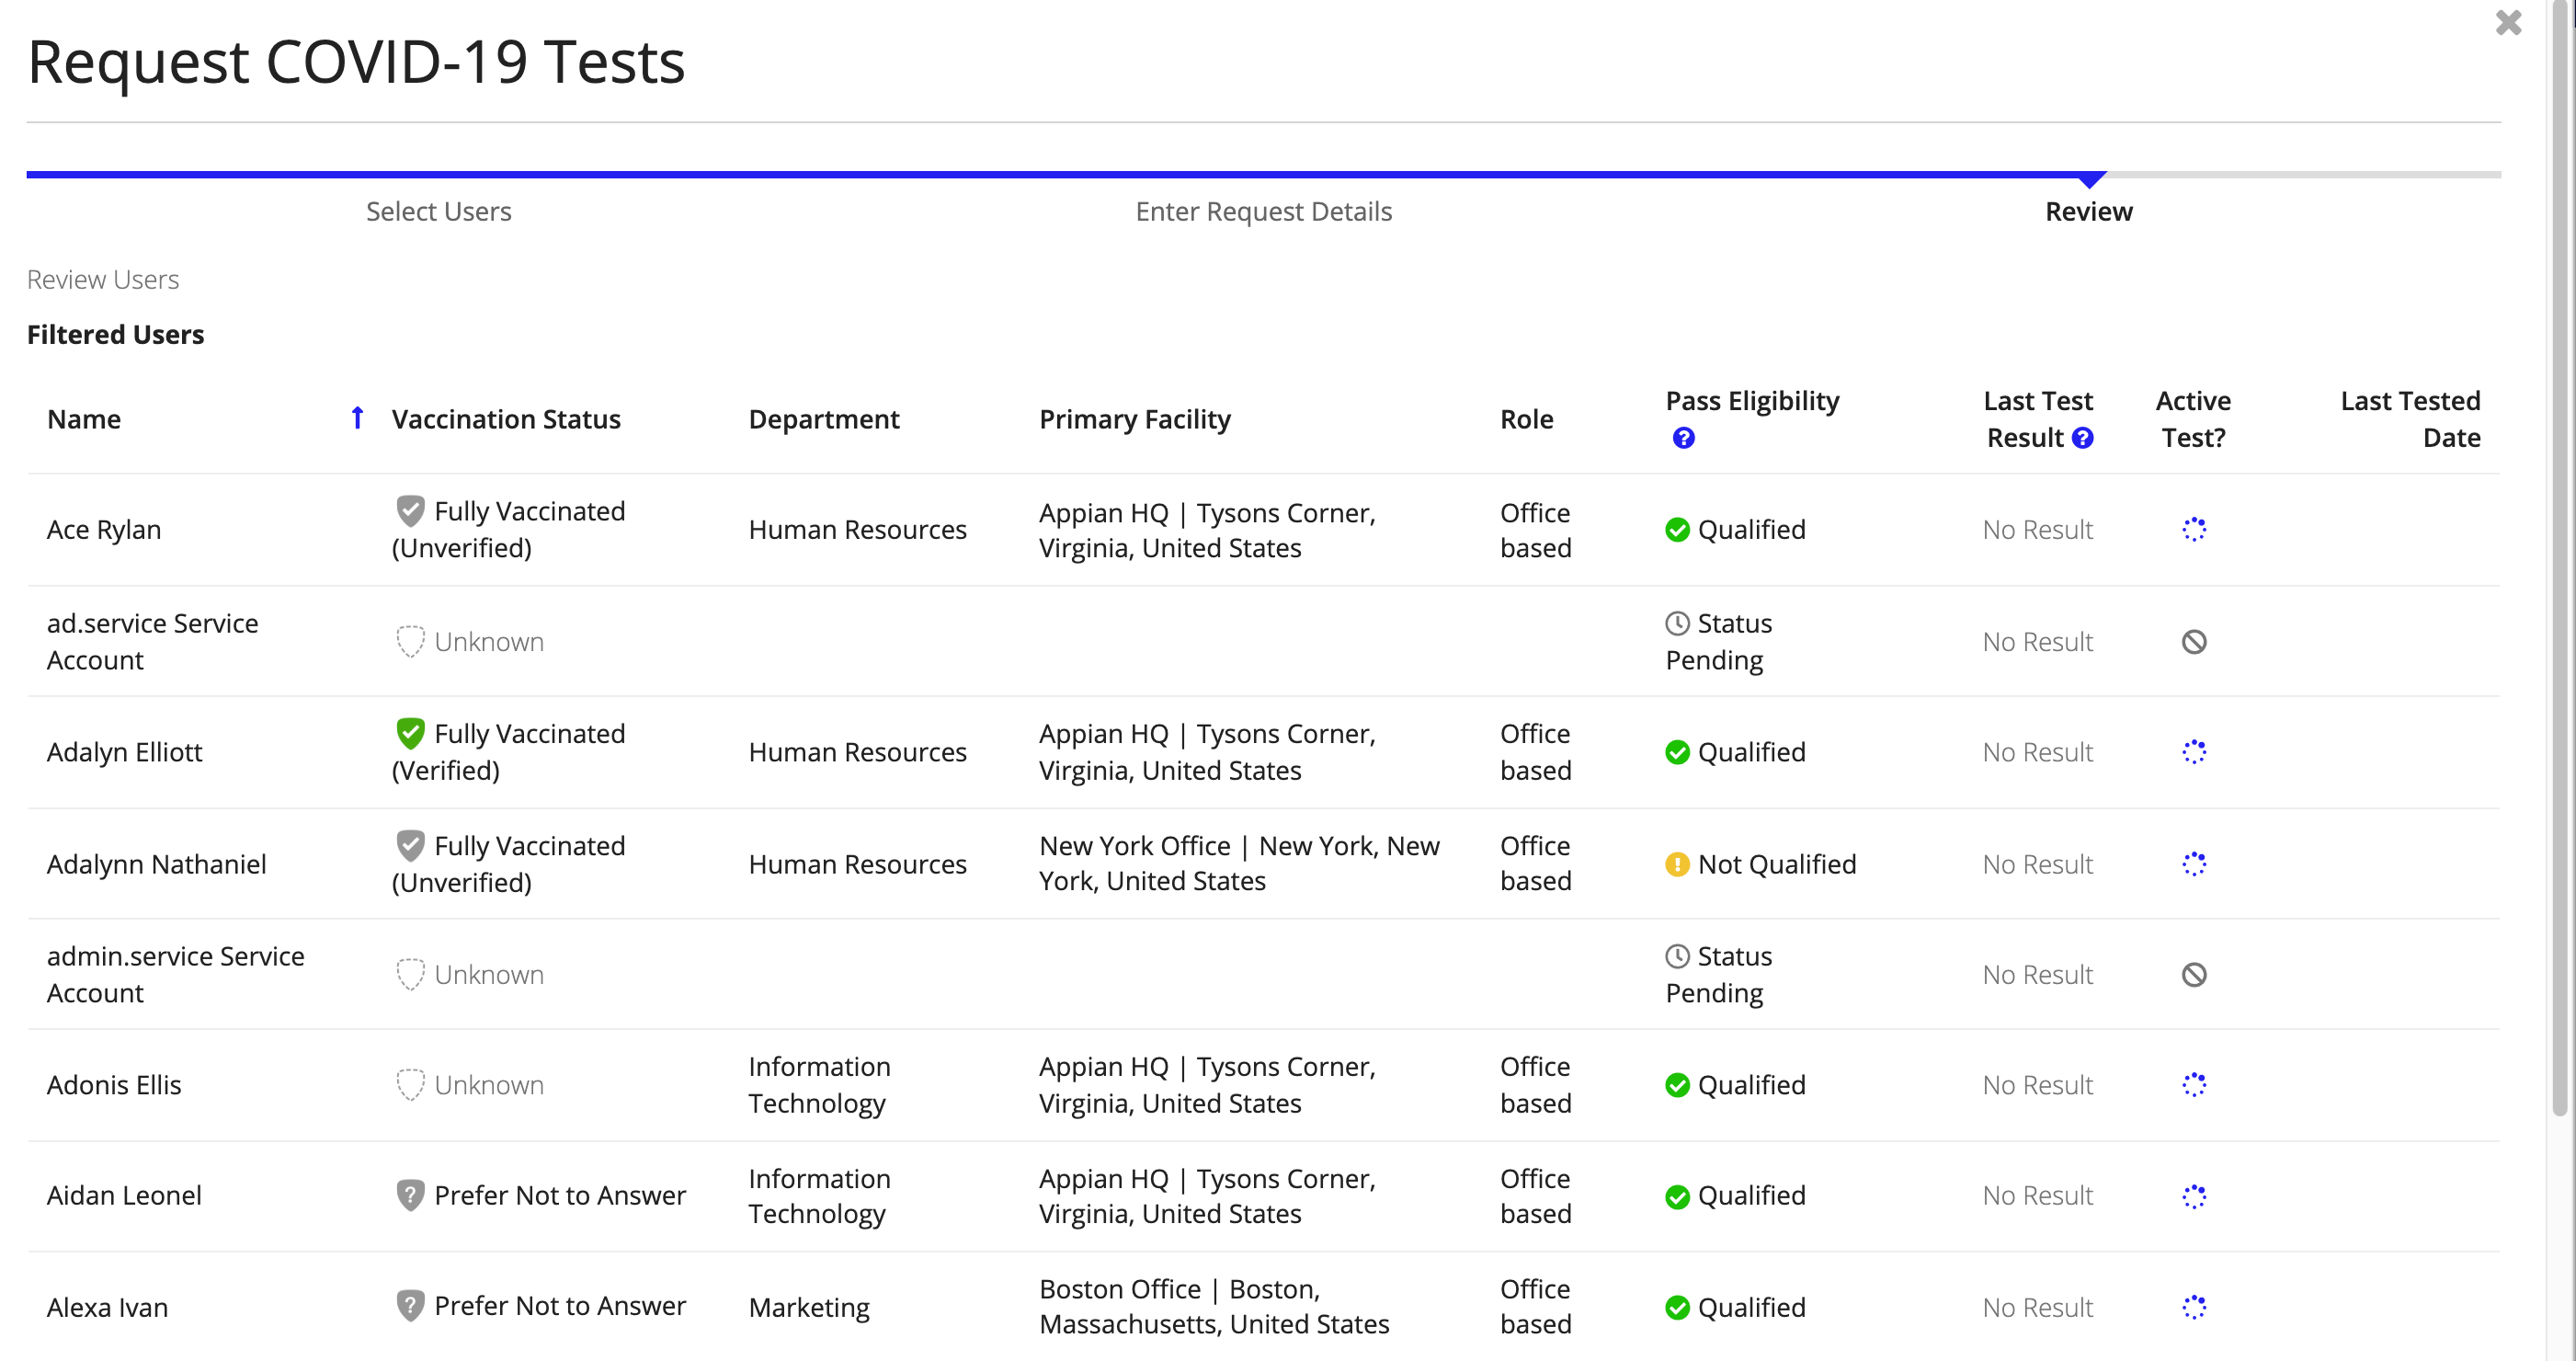Go to the Select Users step
This screenshot has height=1361, width=2576.
click(x=438, y=211)
